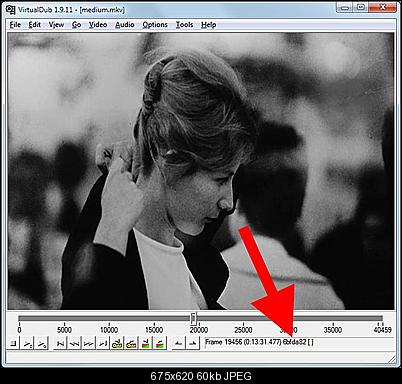
Task: Click the video preview pane
Action: [x=201, y=171]
